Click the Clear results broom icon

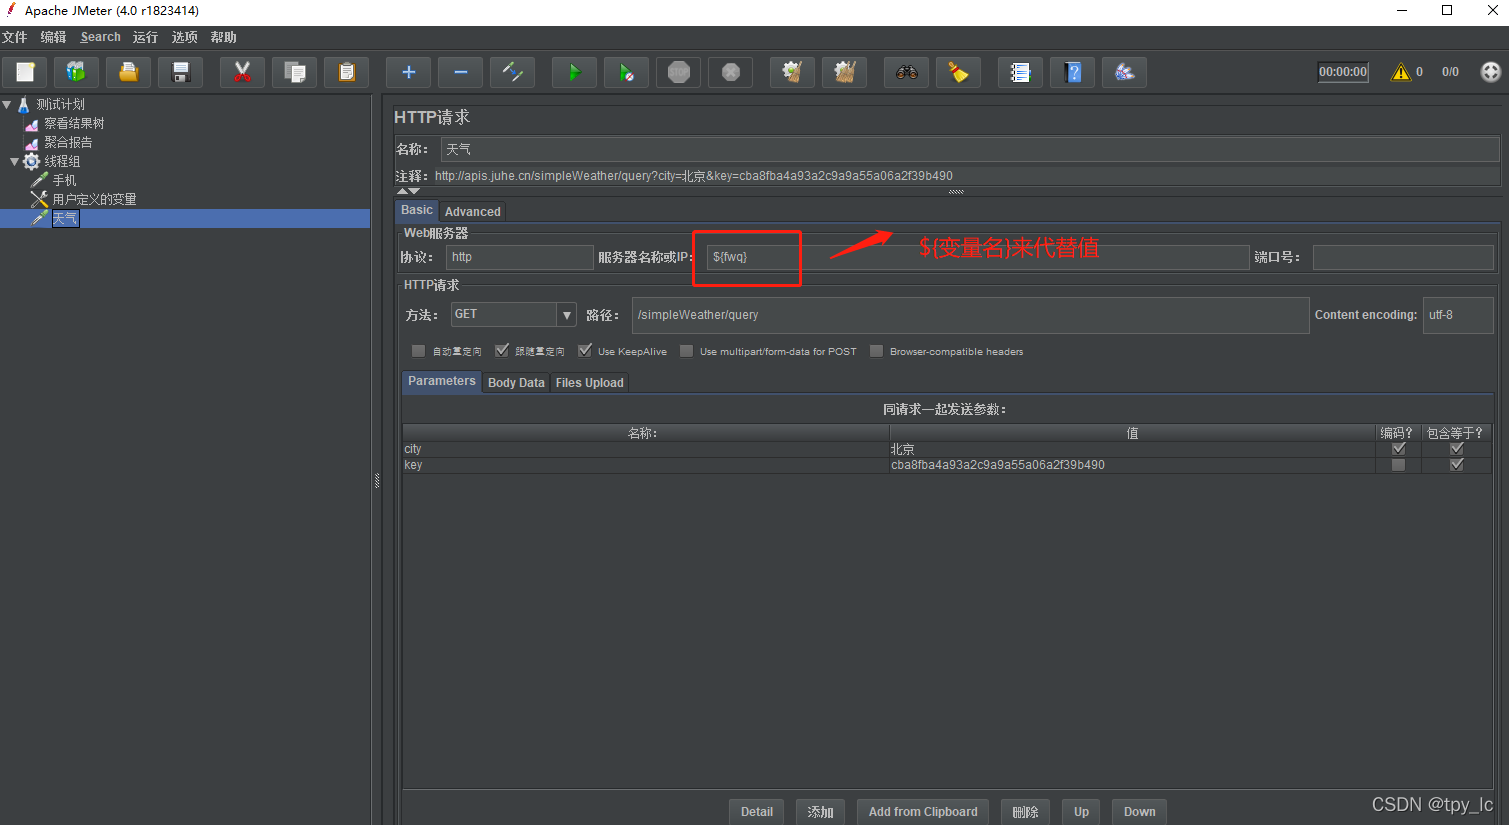(x=792, y=72)
